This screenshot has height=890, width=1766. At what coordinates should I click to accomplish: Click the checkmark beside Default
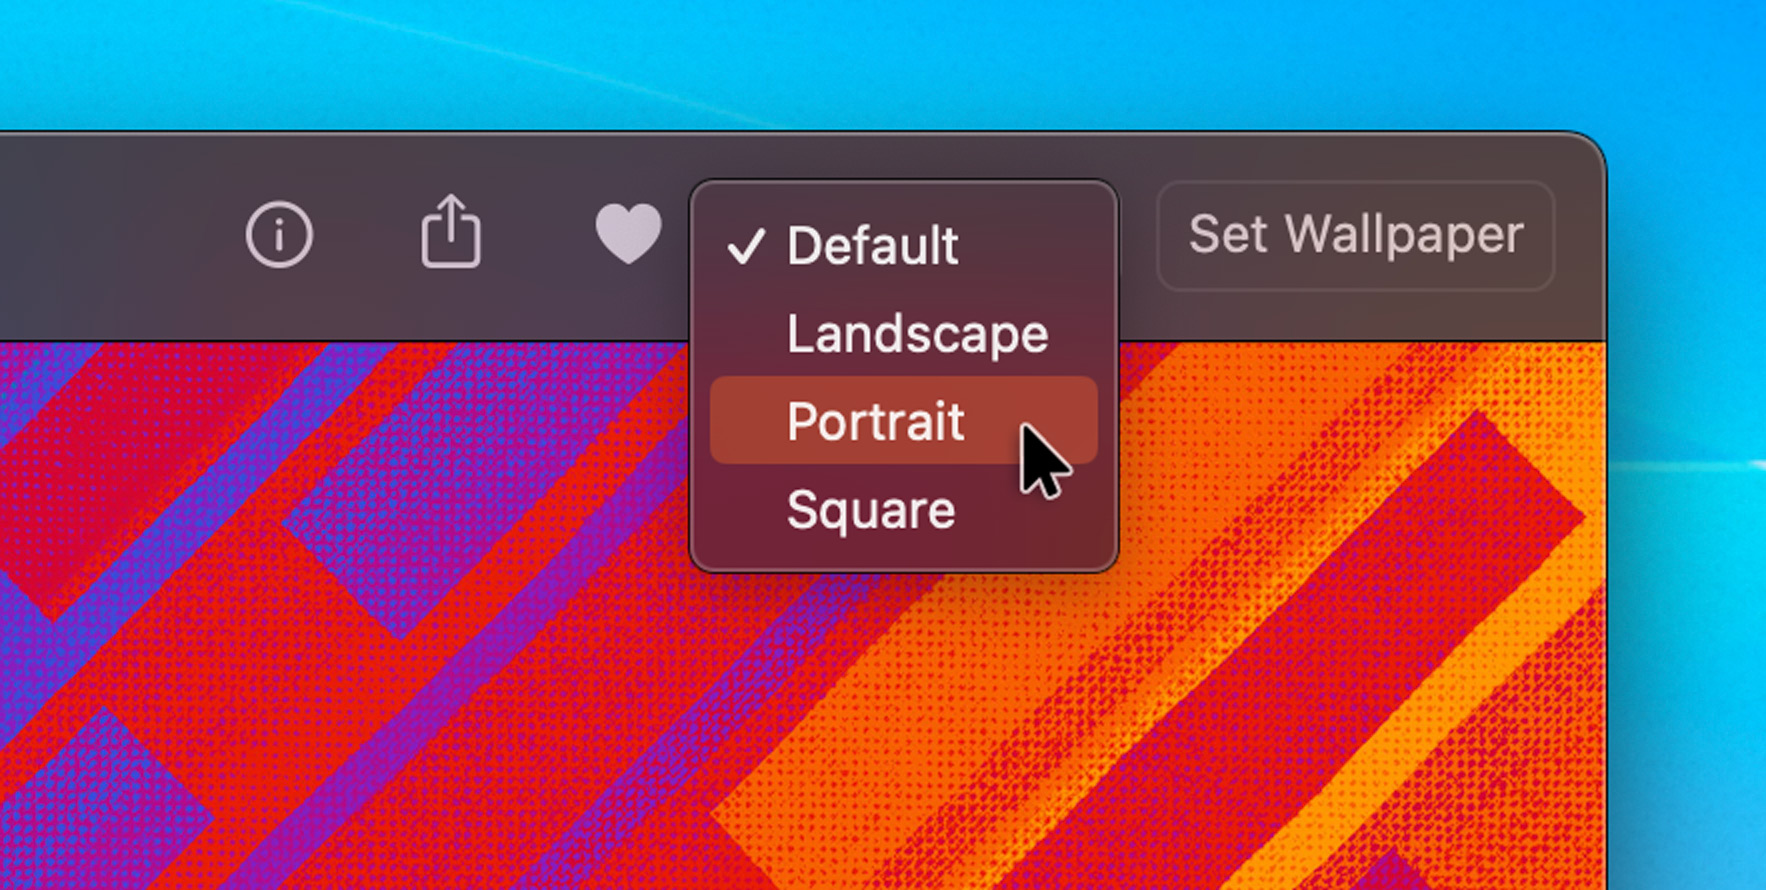pos(746,246)
